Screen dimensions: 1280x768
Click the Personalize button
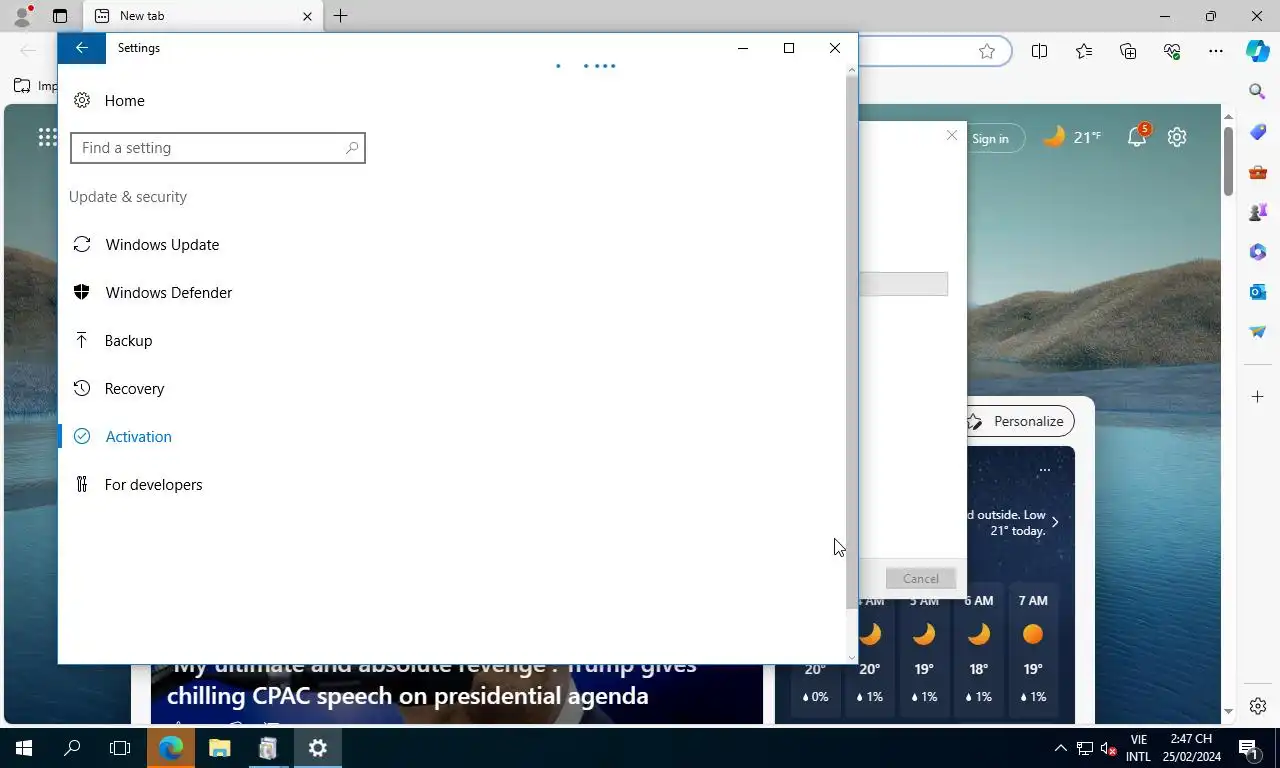tap(1019, 421)
